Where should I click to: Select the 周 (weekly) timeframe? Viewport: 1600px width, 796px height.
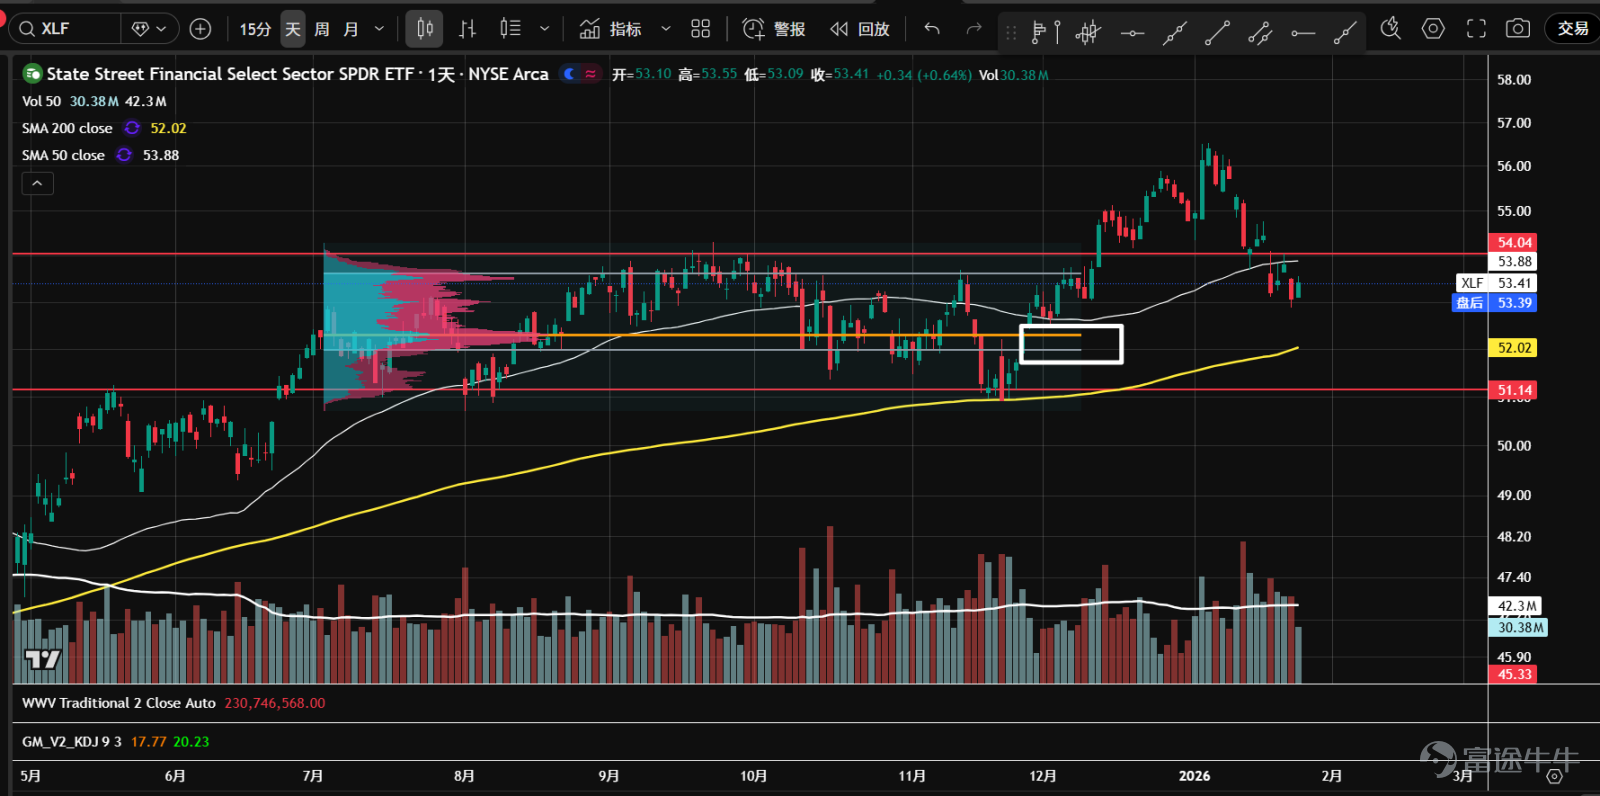coord(322,29)
